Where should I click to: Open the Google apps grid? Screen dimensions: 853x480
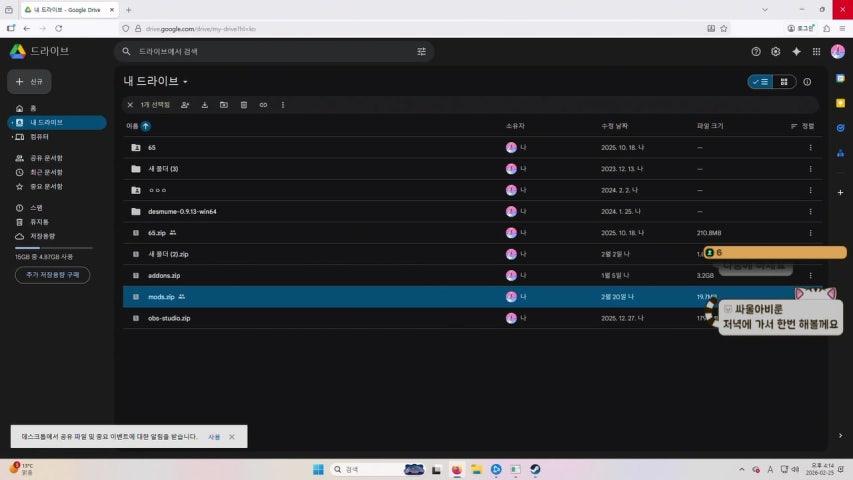point(817,51)
